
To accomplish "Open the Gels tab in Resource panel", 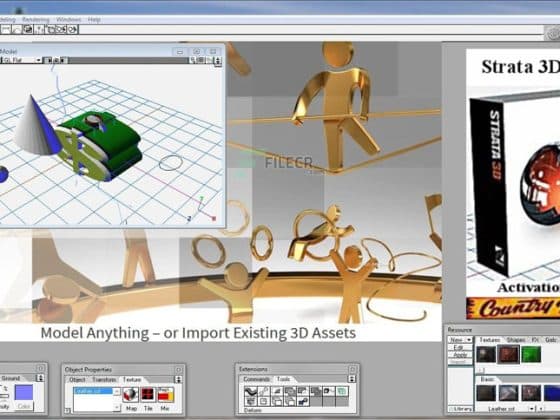I will (550, 340).
